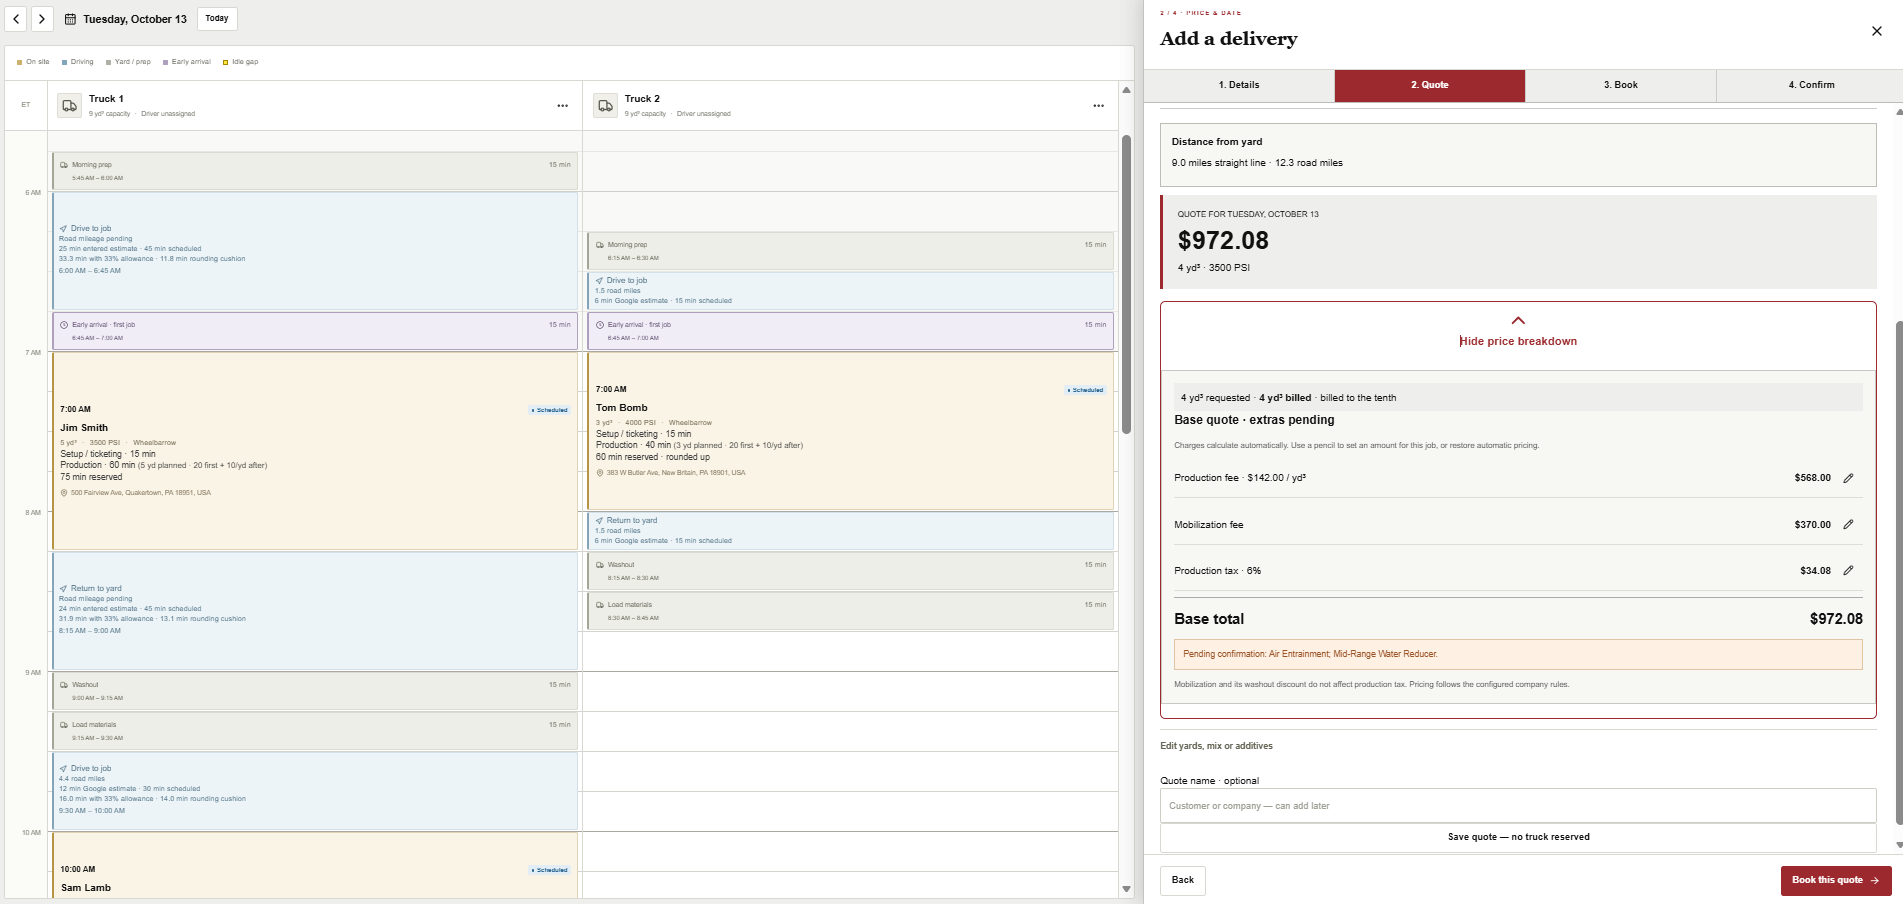Edit Mobilization fee with pencil icon
Image resolution: width=1903 pixels, height=904 pixels.
pos(1848,525)
